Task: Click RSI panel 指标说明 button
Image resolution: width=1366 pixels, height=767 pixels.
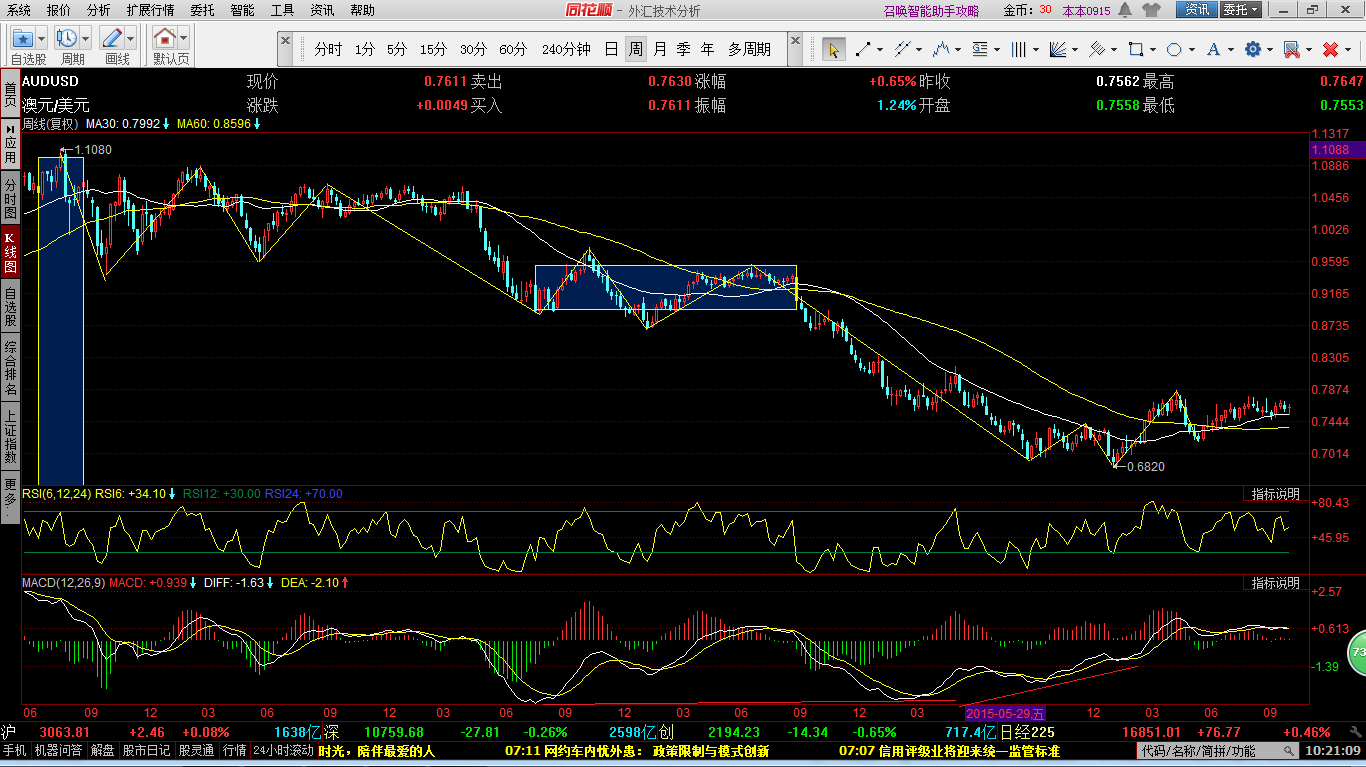Action: pyautogui.click(x=1276, y=494)
